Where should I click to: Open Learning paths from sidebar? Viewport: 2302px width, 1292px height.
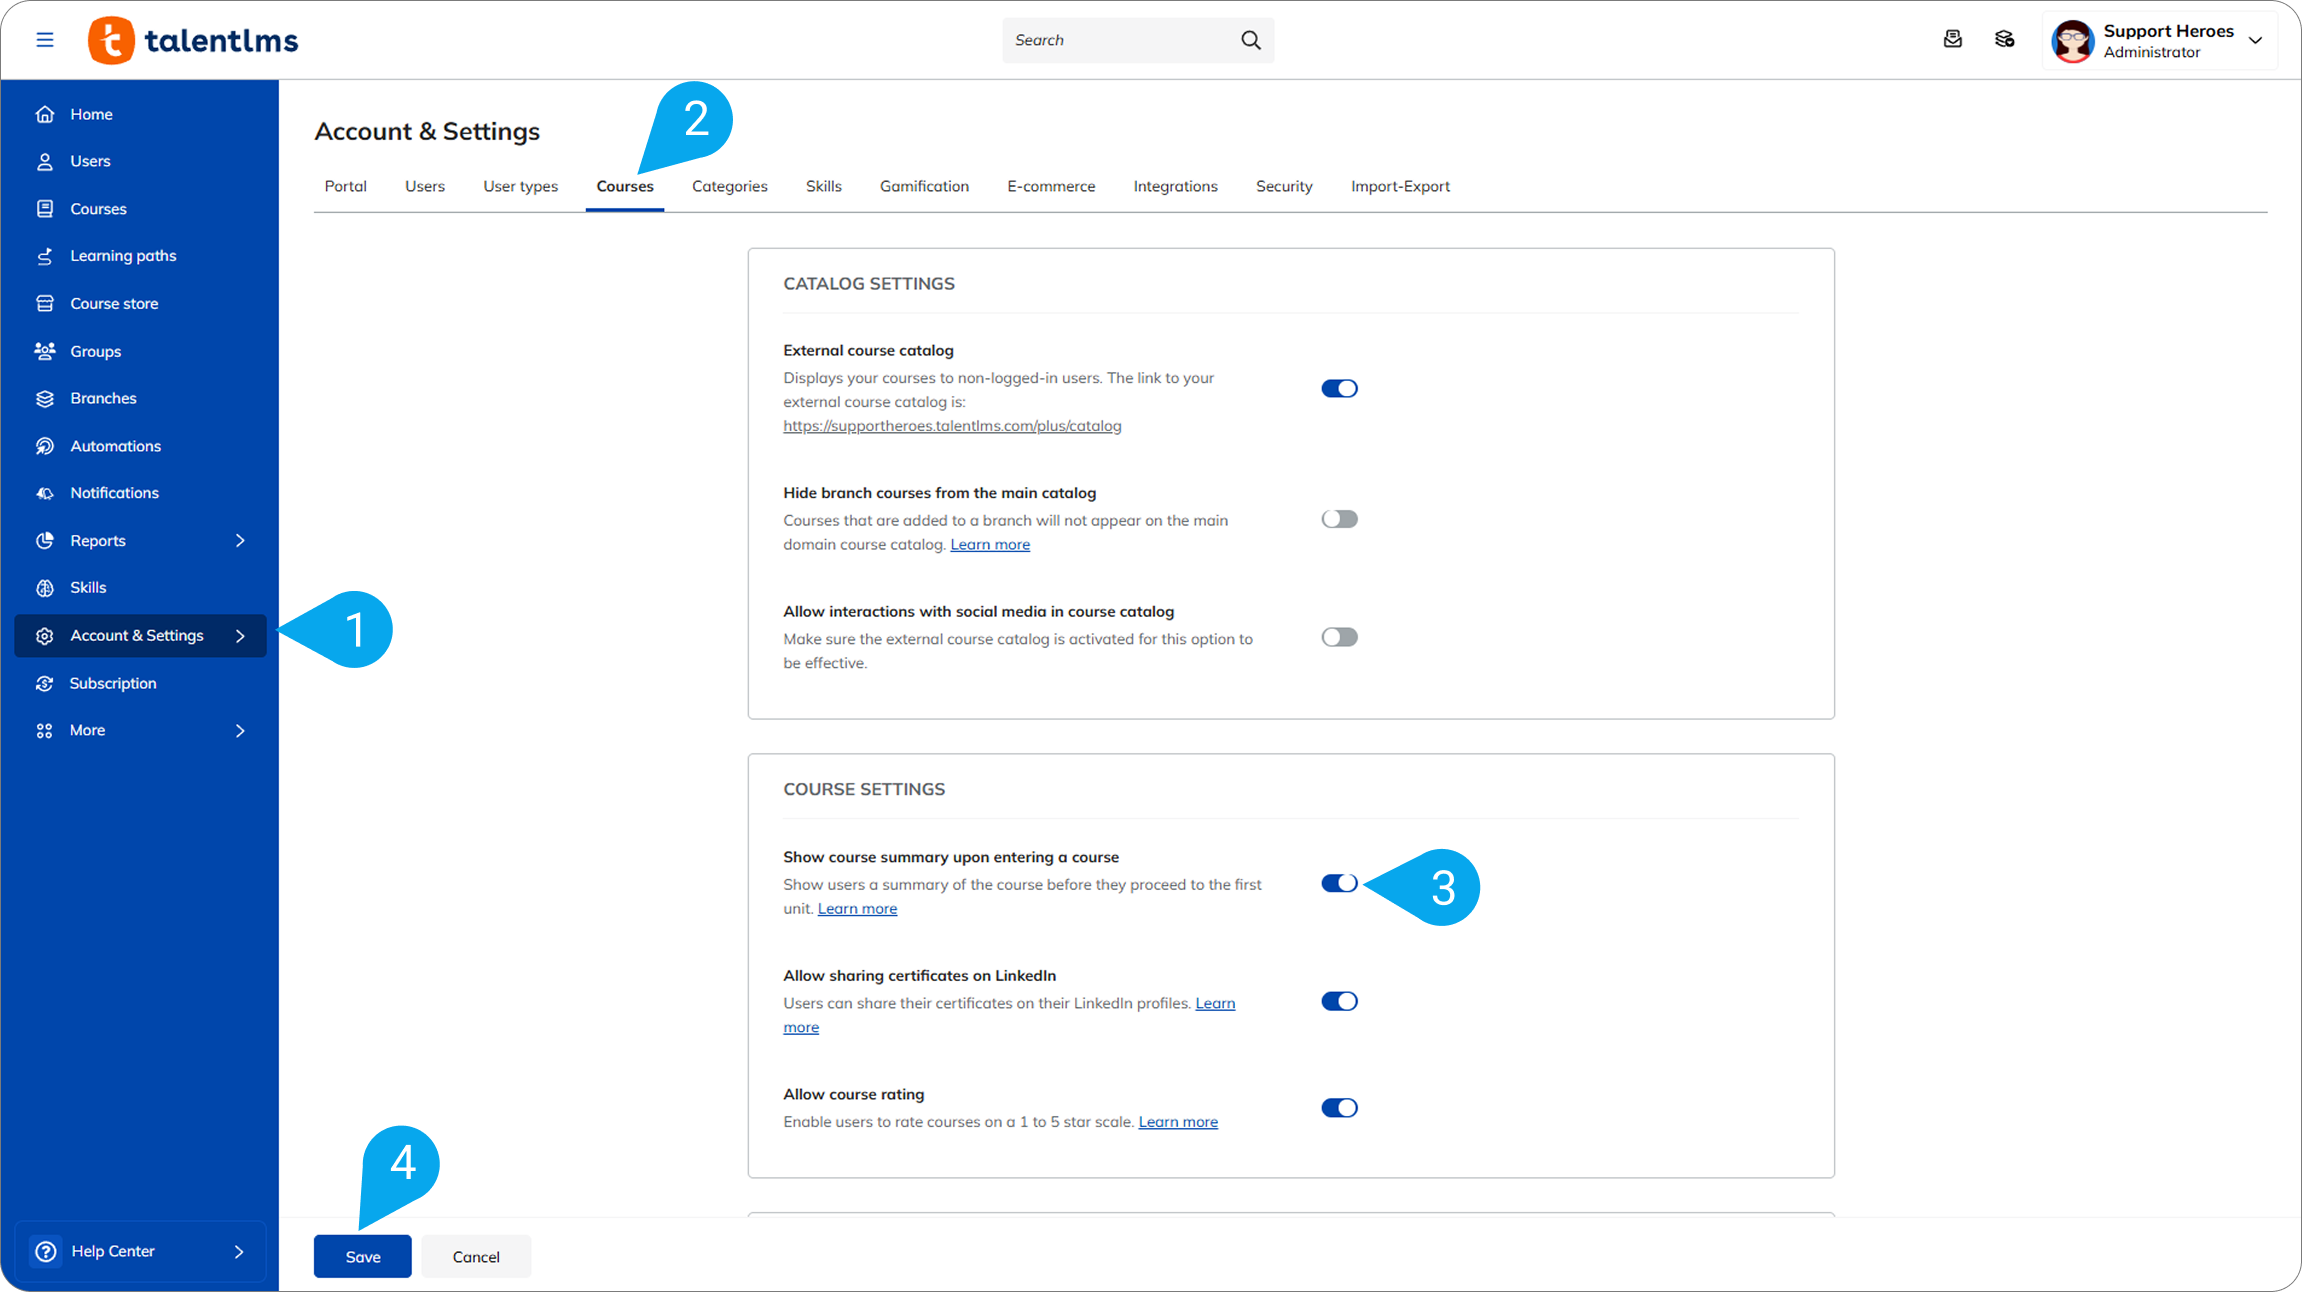pos(122,256)
